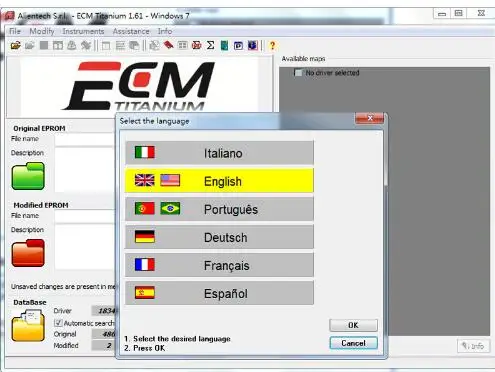
Task: Toggle the No driver selected checkbox
Action: pos(298,72)
